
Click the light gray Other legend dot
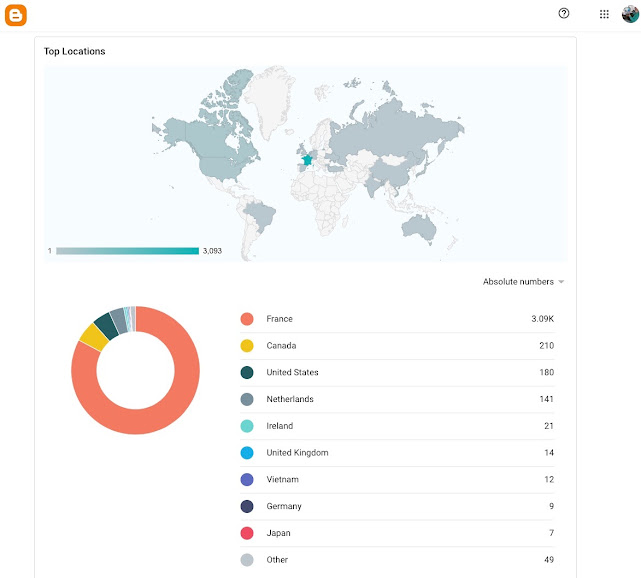[x=247, y=560]
